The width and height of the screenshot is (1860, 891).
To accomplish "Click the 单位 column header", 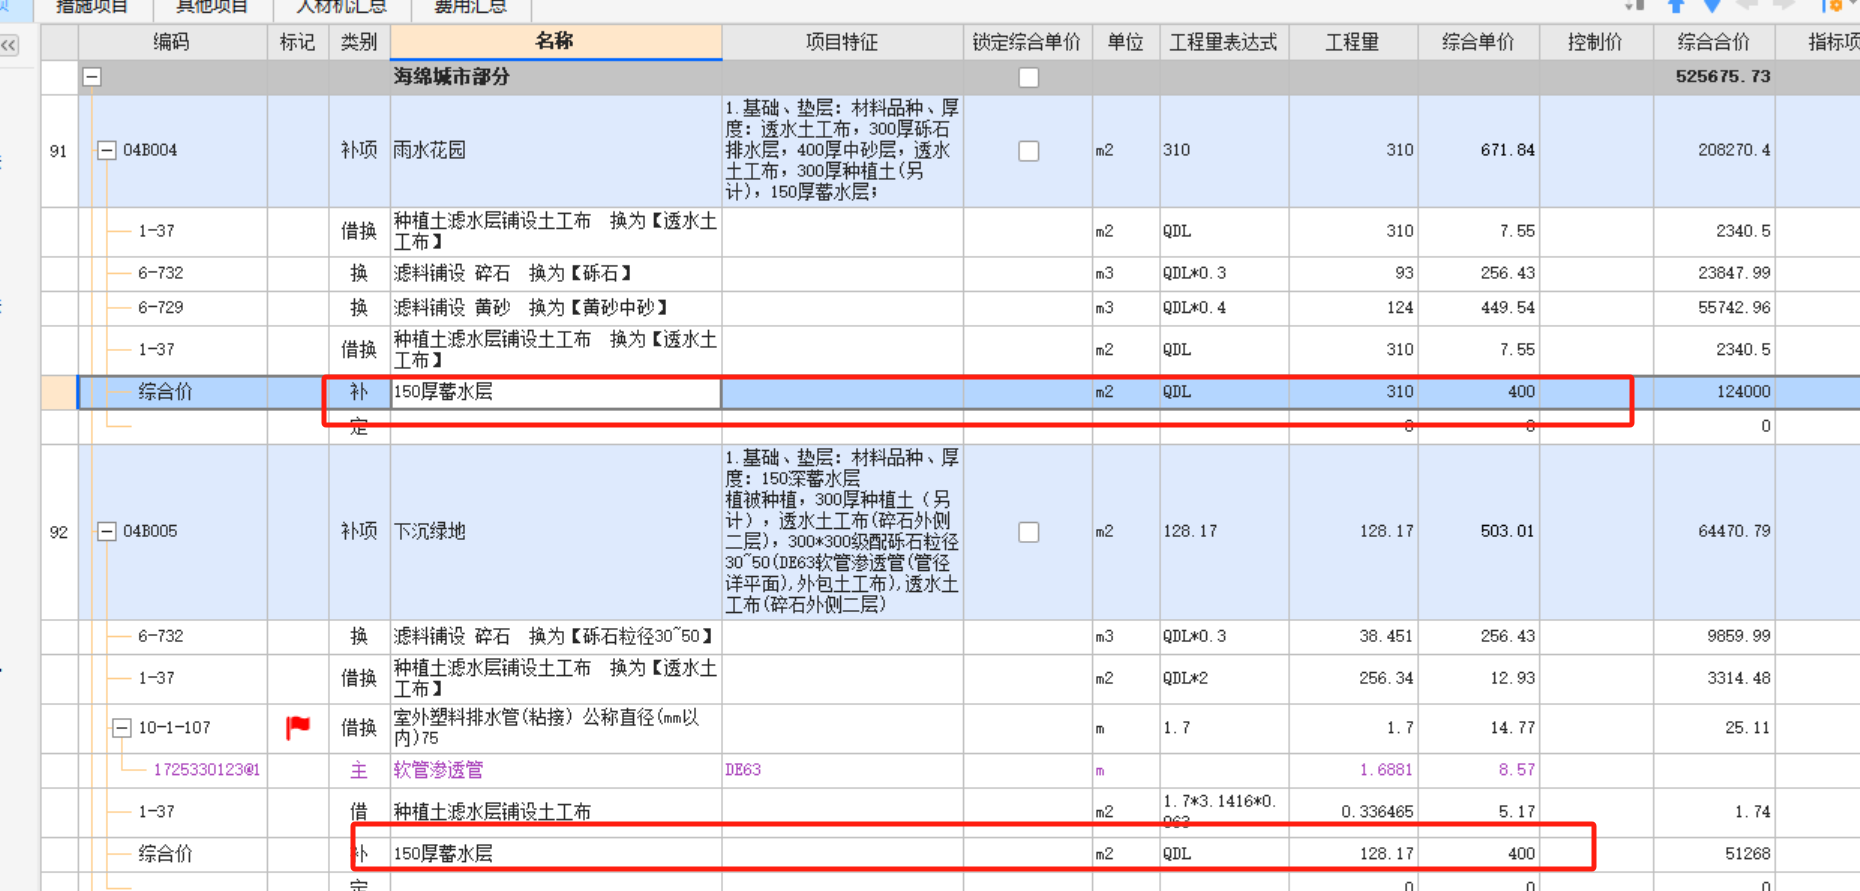I will coord(1125,42).
